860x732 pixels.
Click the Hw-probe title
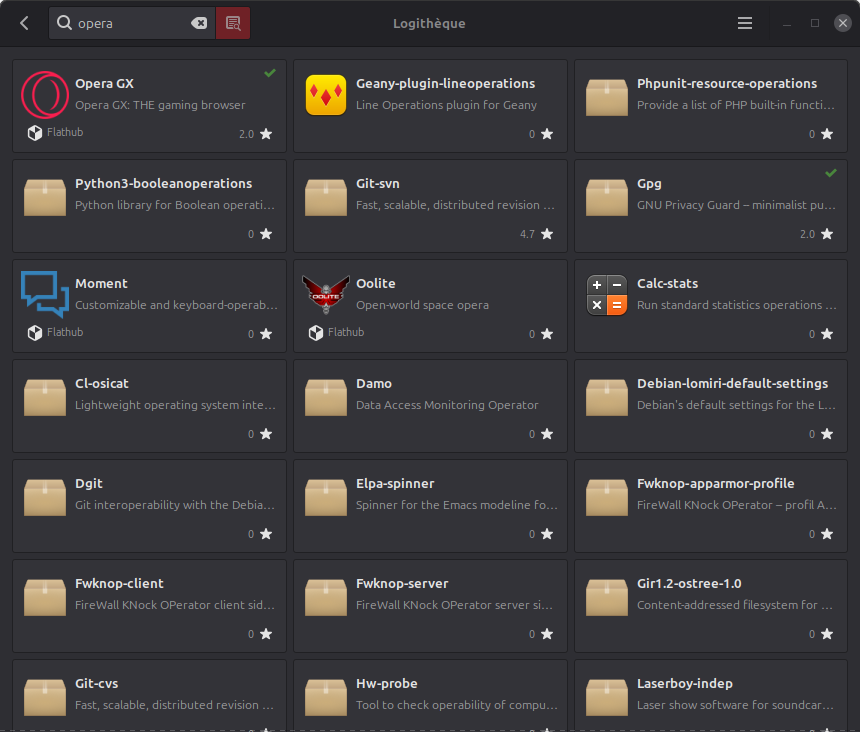(x=387, y=684)
